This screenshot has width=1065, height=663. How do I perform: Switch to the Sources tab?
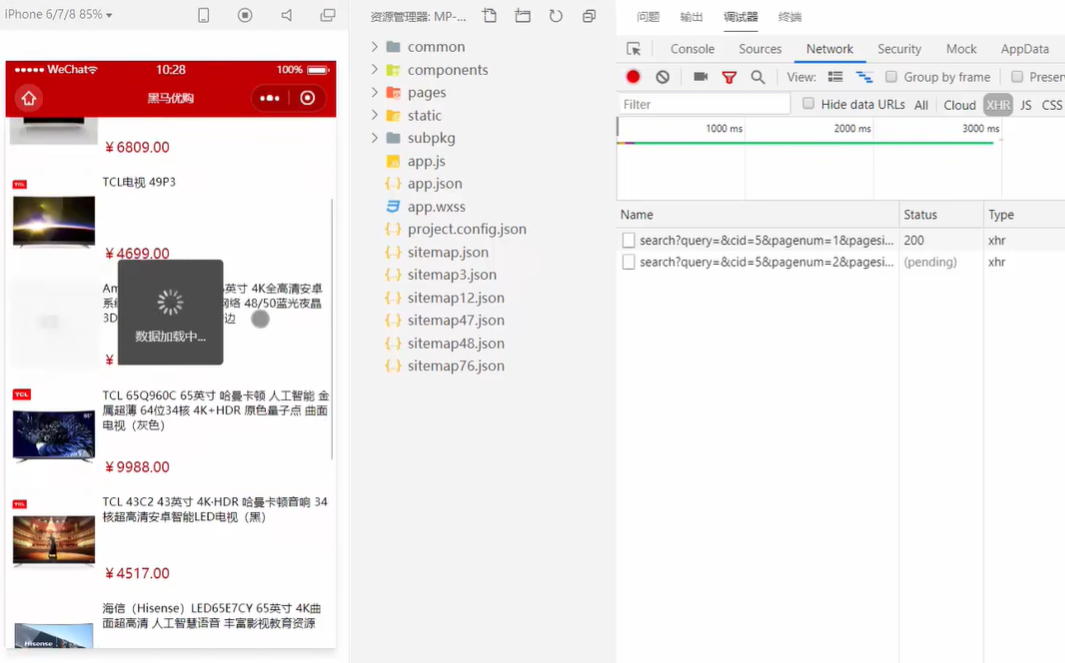coord(760,49)
